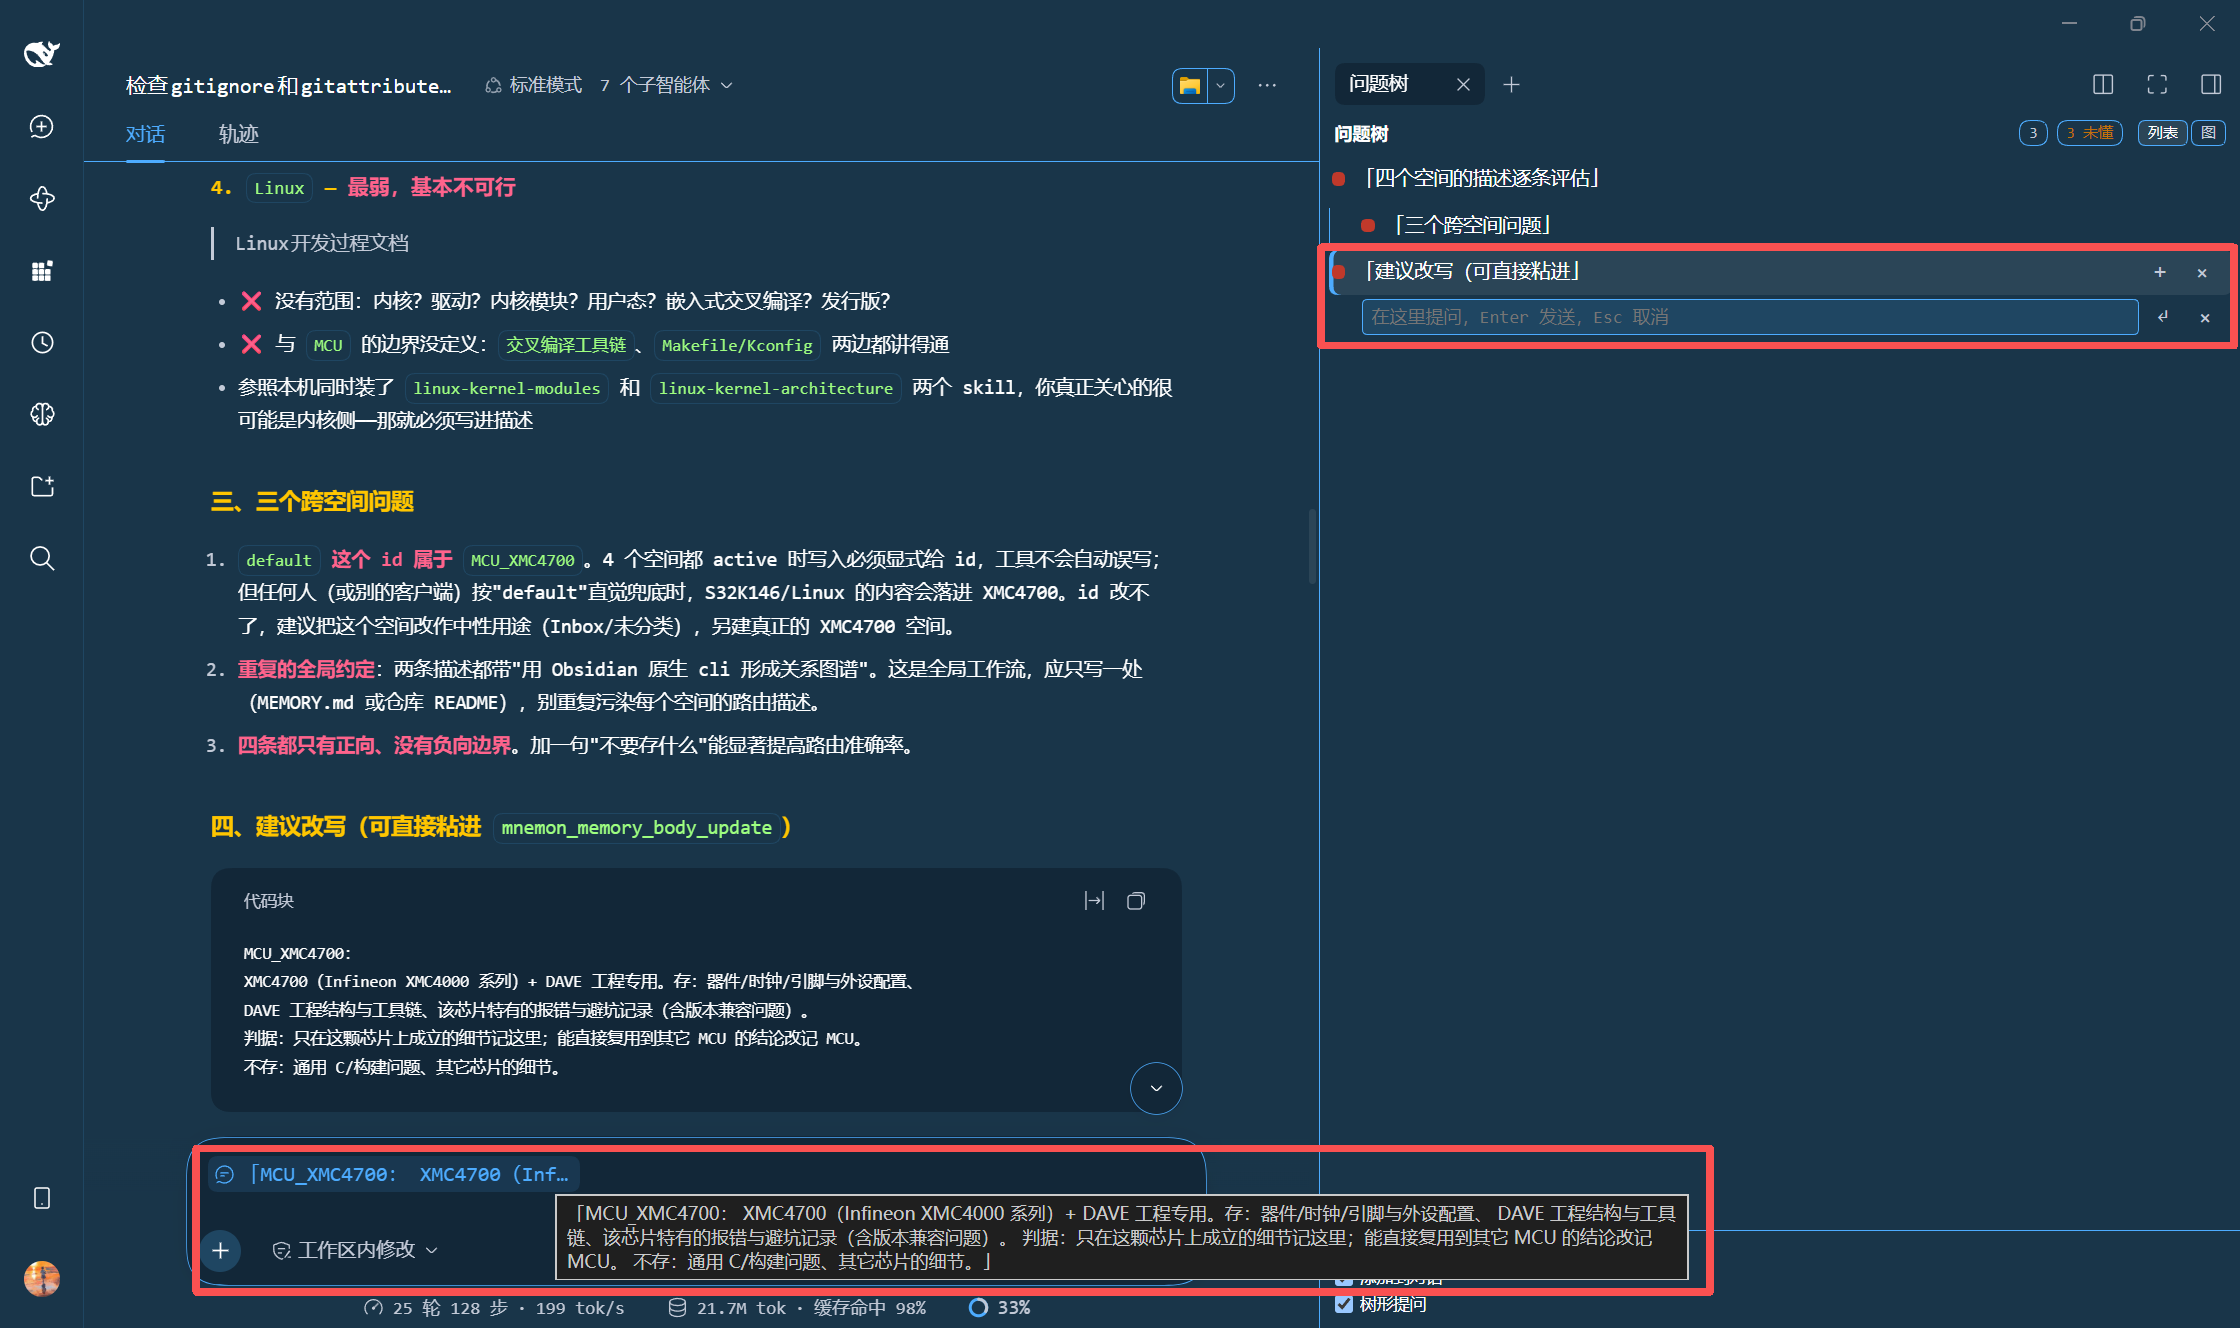Click the 交叉编译工具链 code tag
Viewport: 2240px width, 1328px height.
pos(566,345)
